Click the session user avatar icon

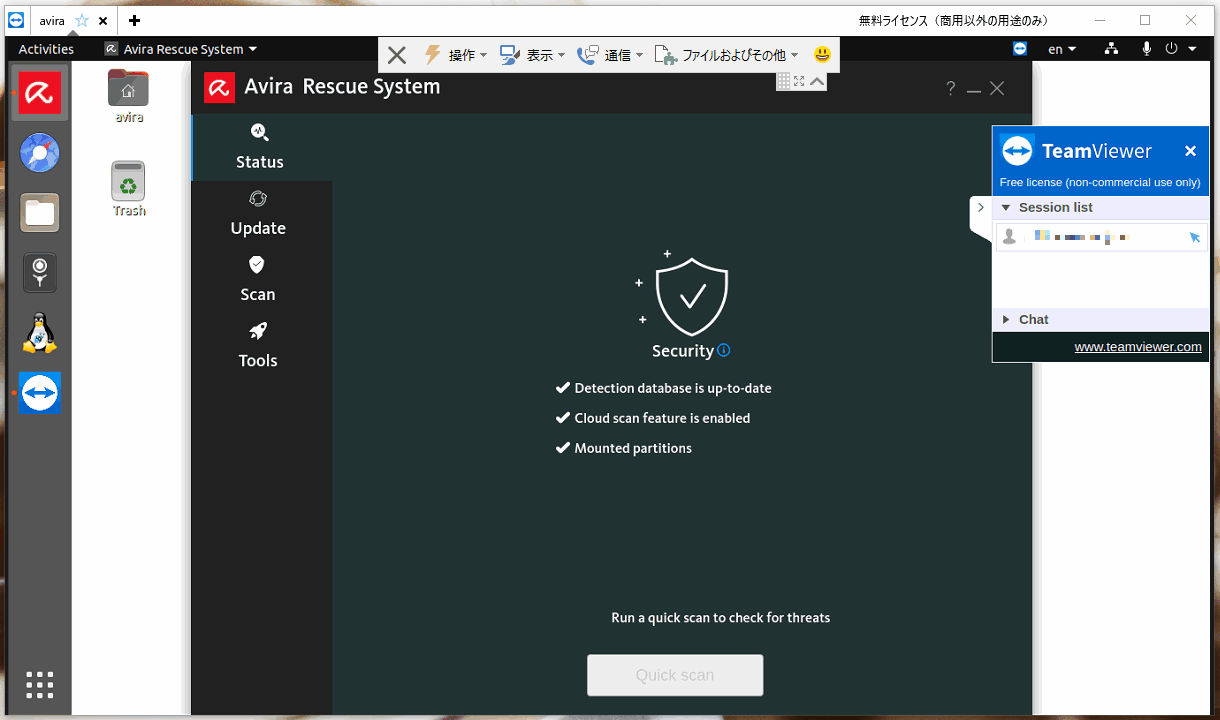pos(1009,237)
